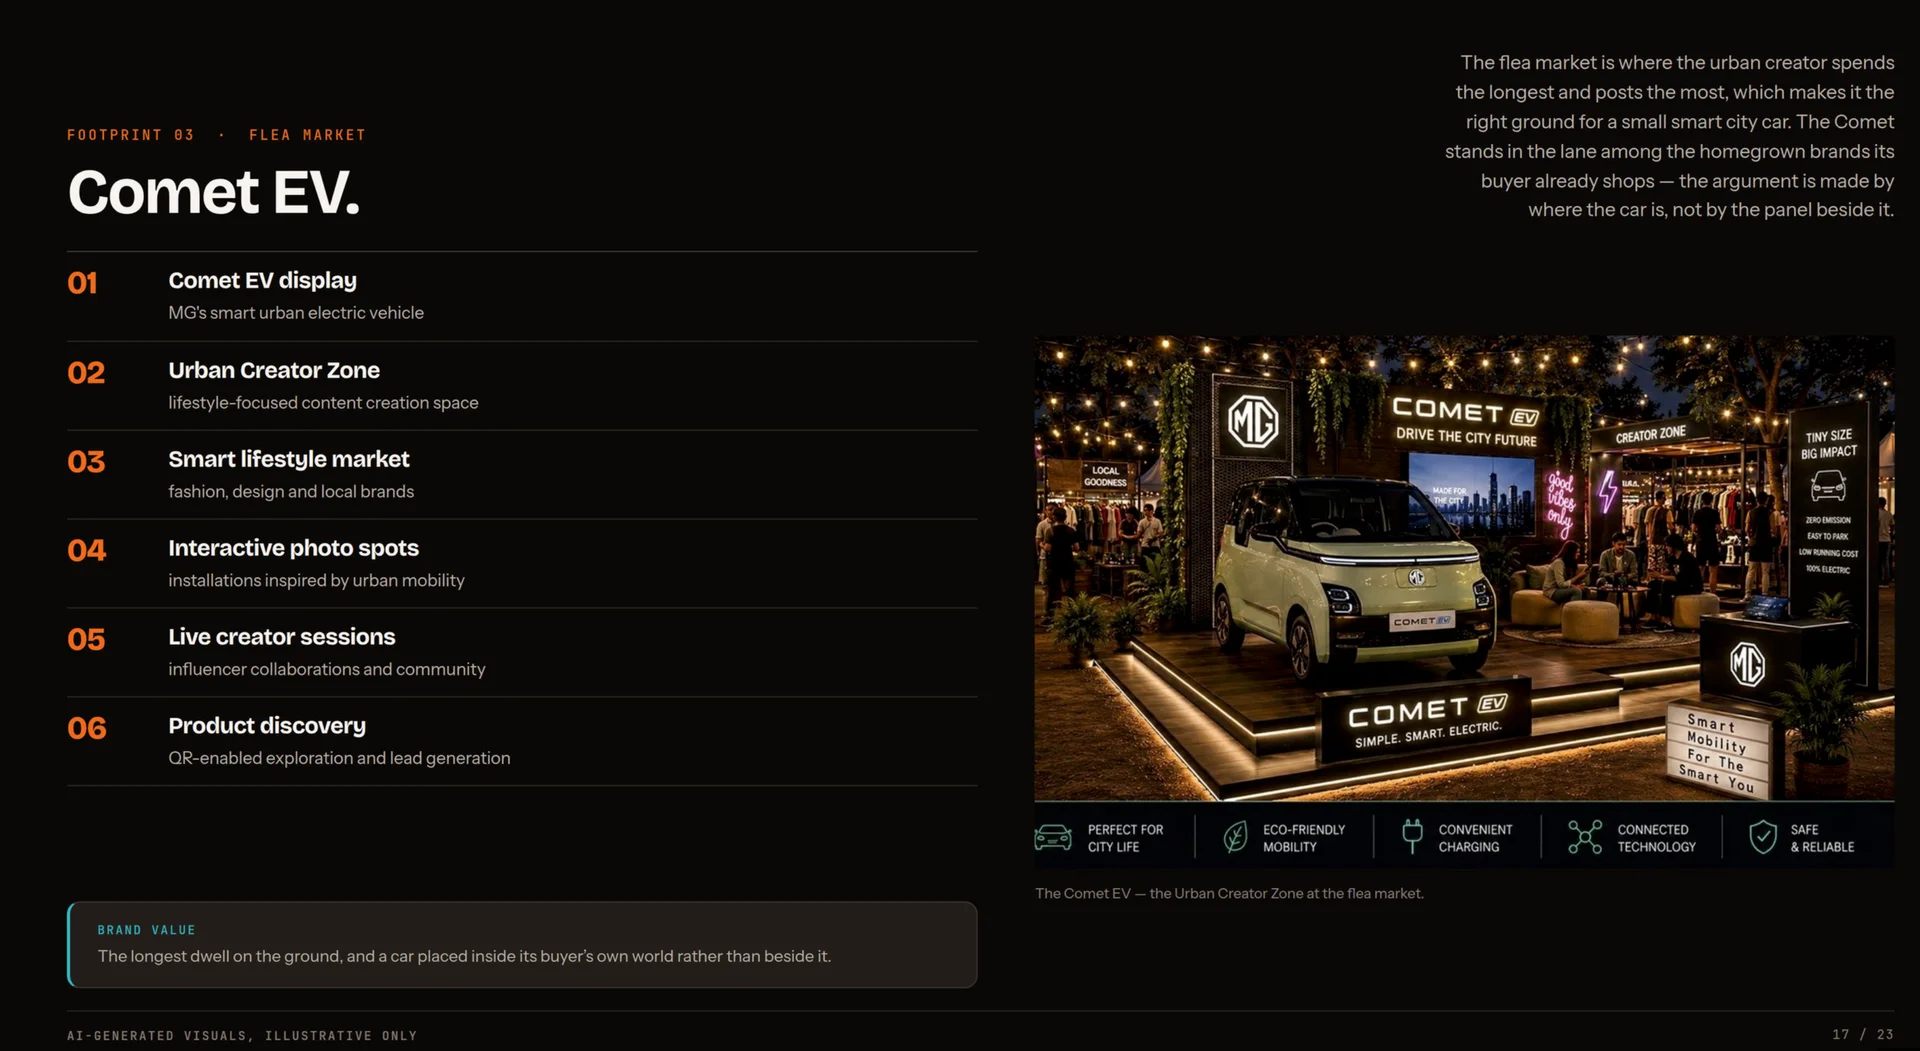
Task: Click 'fashion, design and local brands' subtitle
Action: pyautogui.click(x=291, y=492)
